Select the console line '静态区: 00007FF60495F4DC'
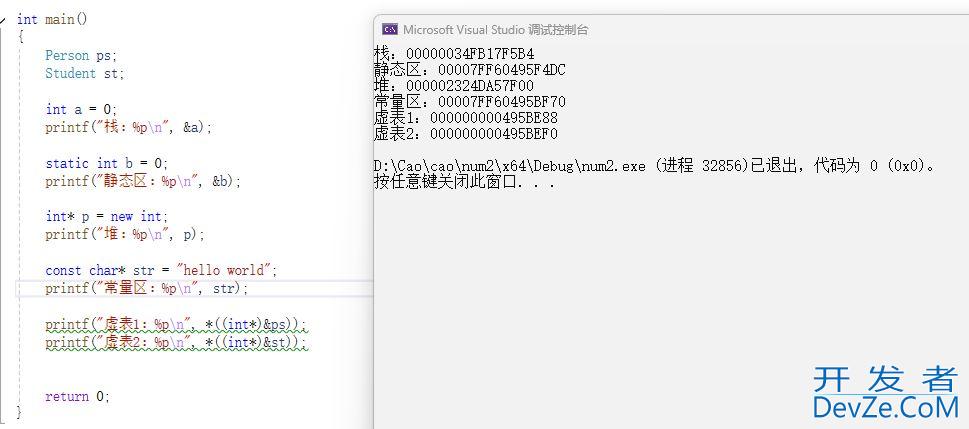Viewport: 969px width, 429px height. coord(470,70)
